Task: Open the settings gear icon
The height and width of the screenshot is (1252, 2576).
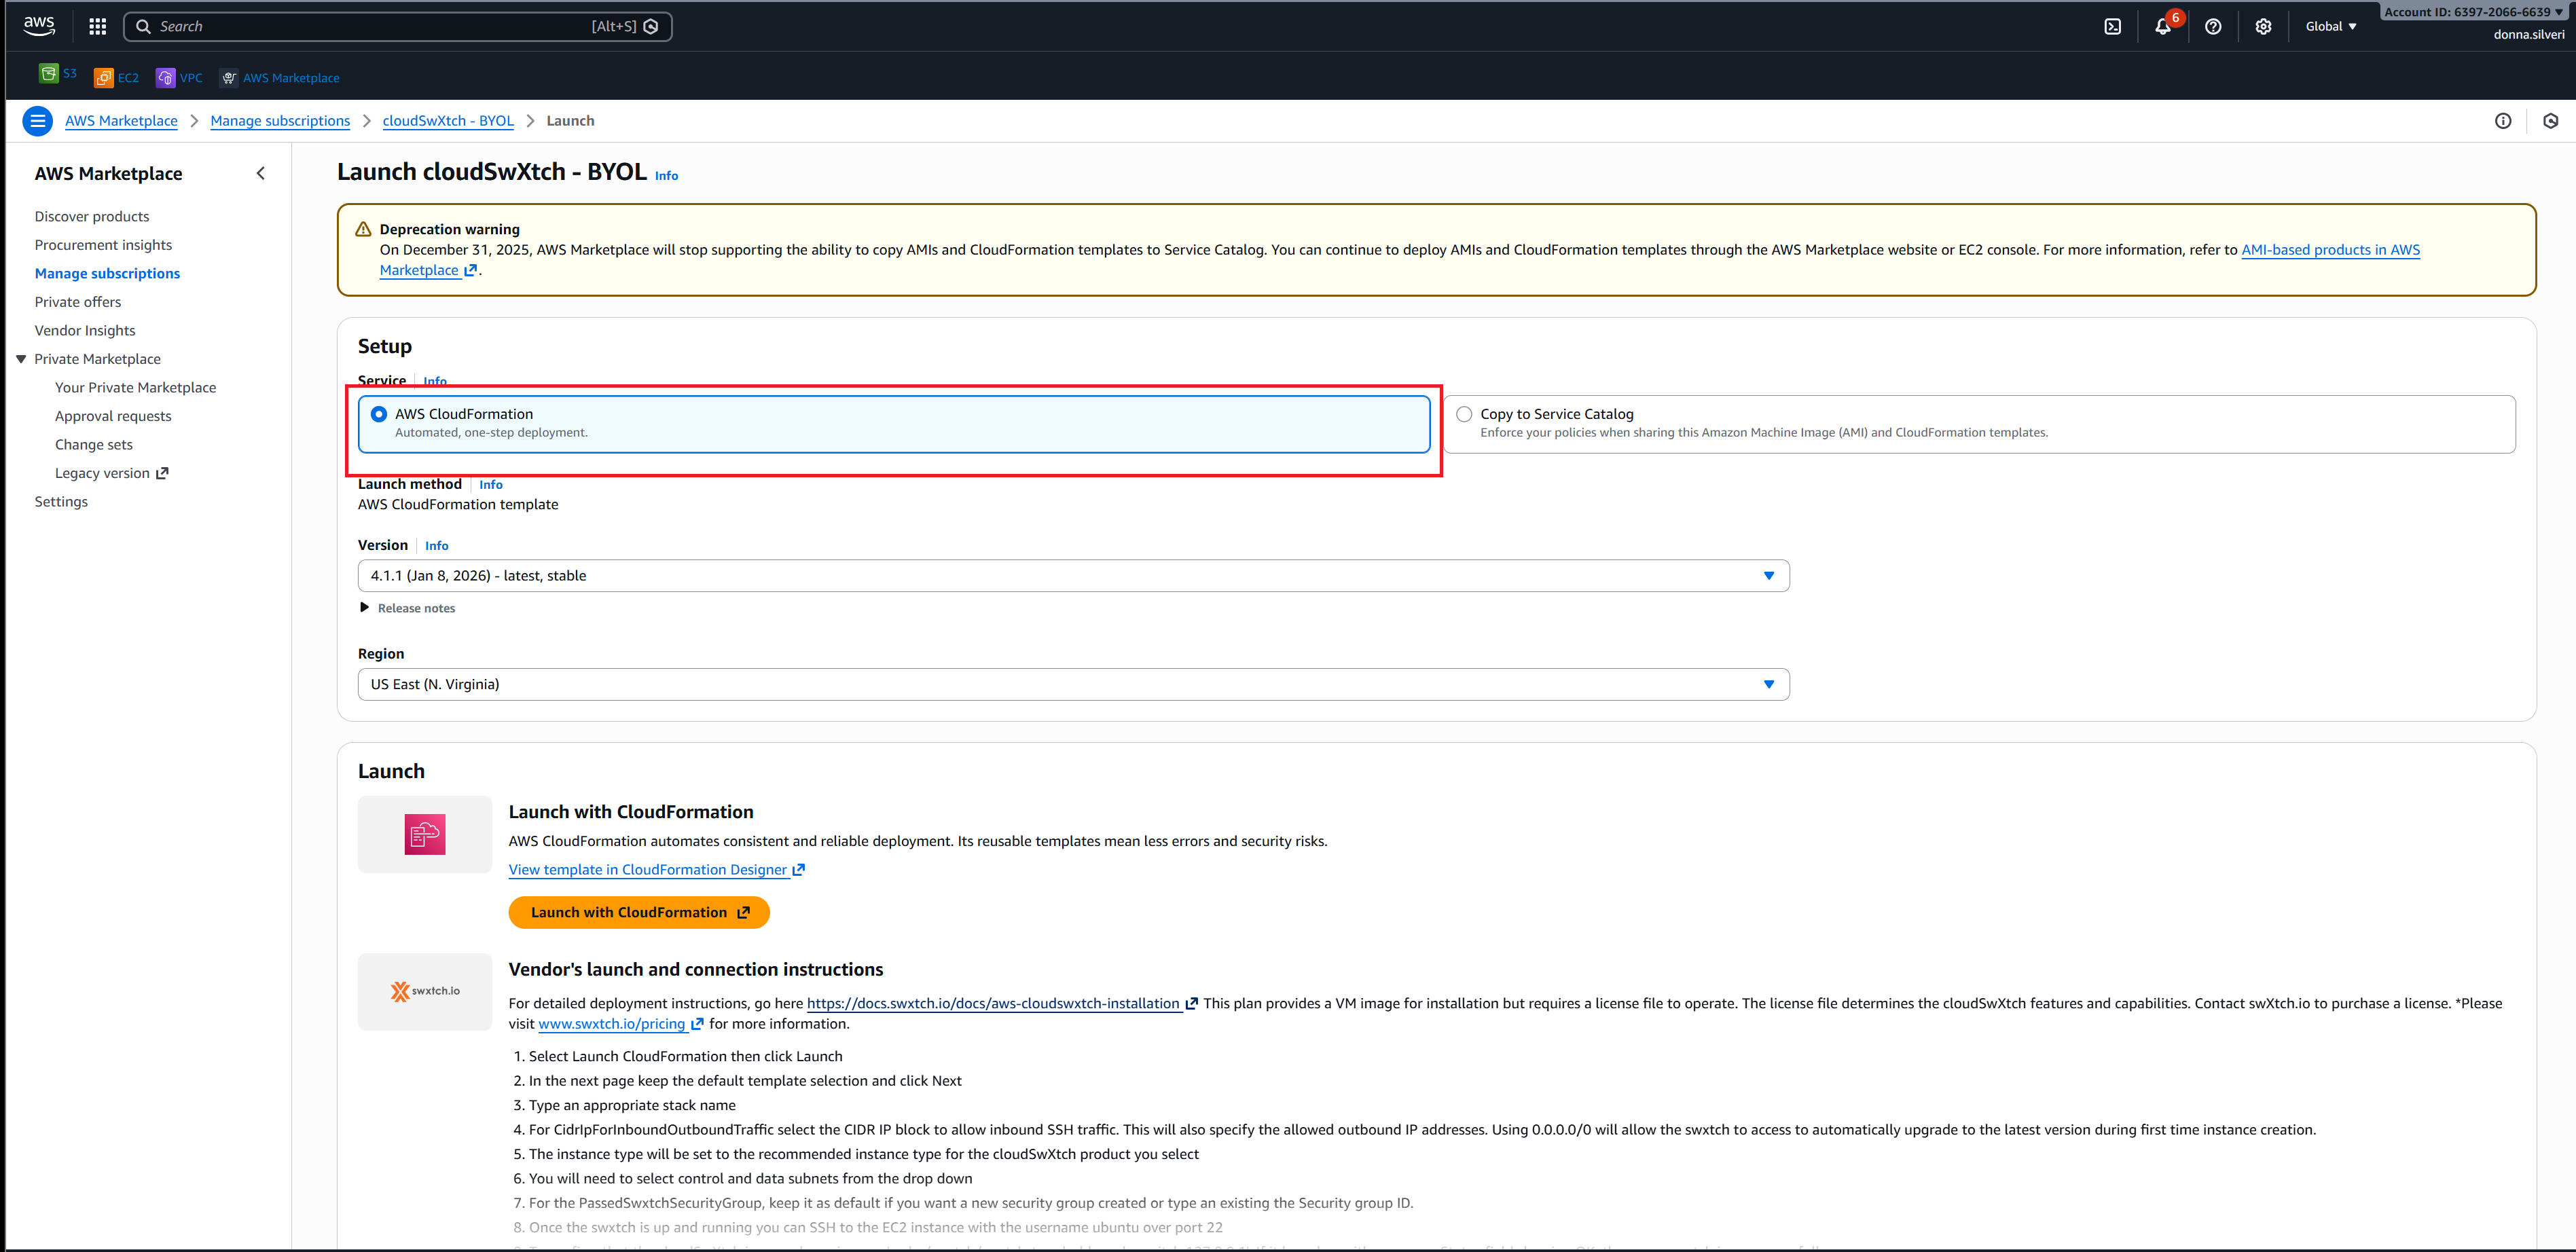Action: pos(2263,27)
